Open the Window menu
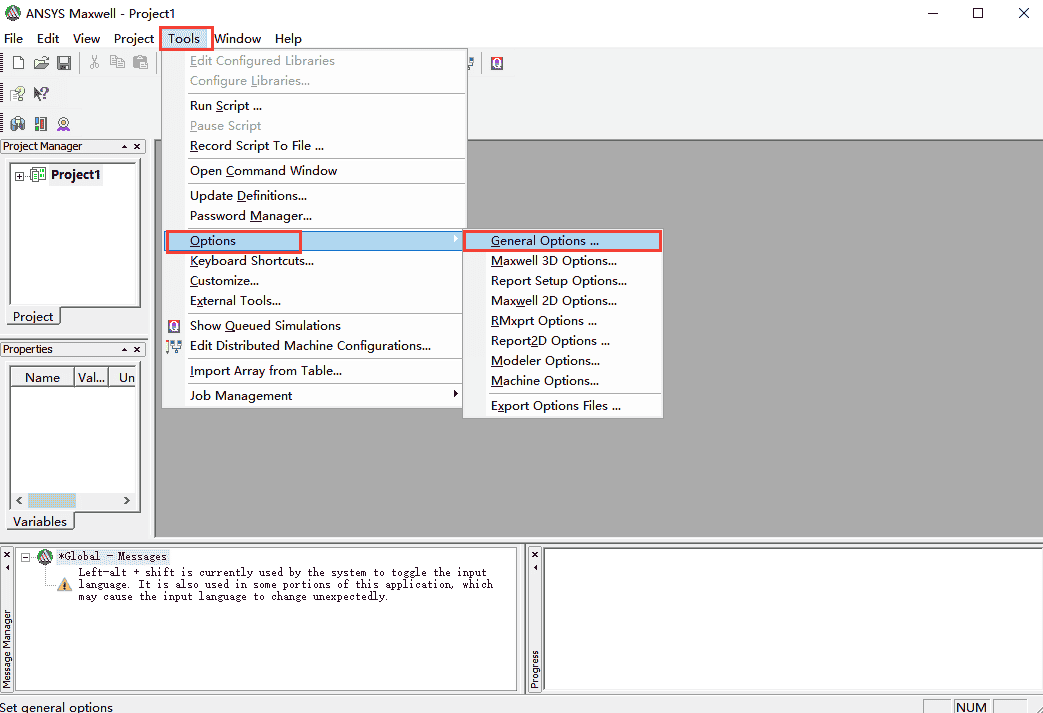 pyautogui.click(x=237, y=39)
